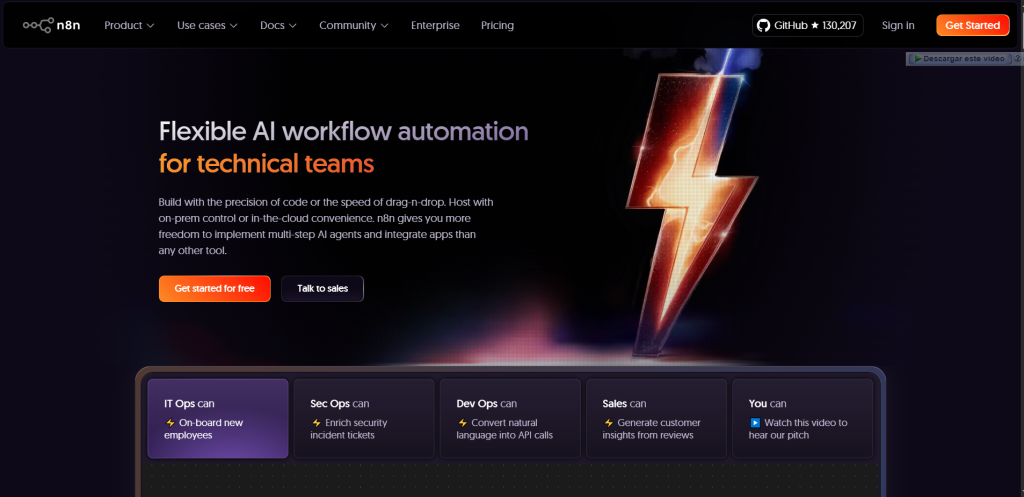Open the Use cases menu
The height and width of the screenshot is (497, 1024).
207,25
